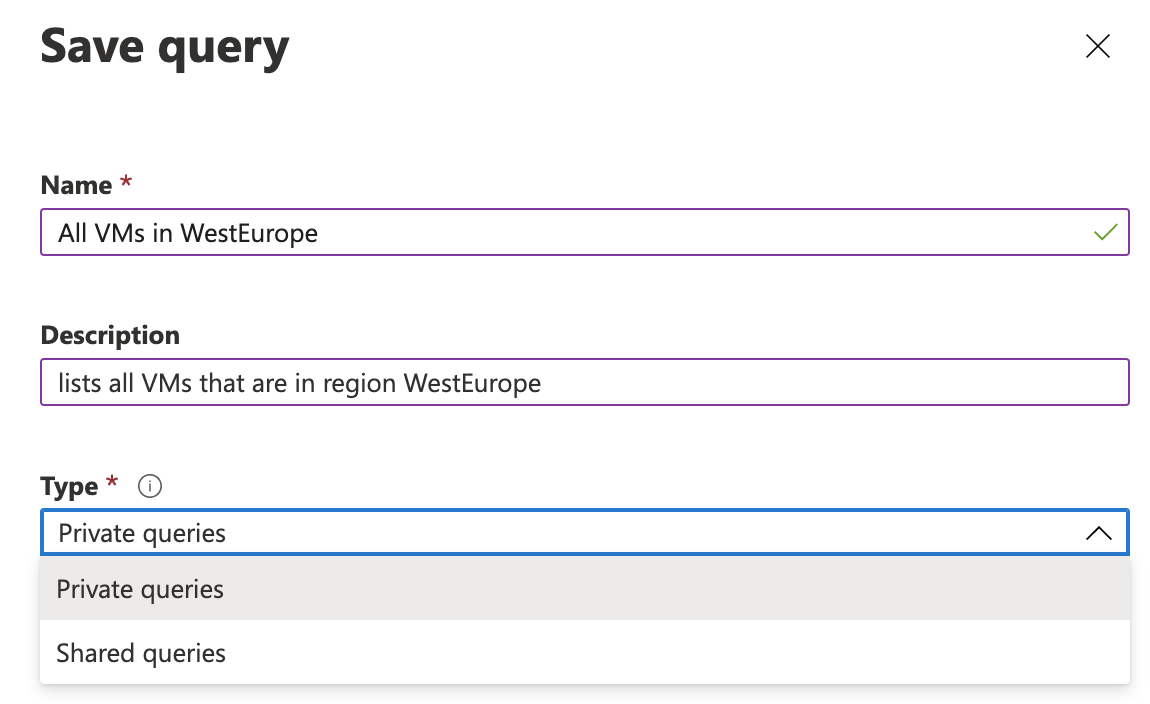1150x704 pixels.
Task: Select the Shared queries option
Action: click(x=585, y=653)
